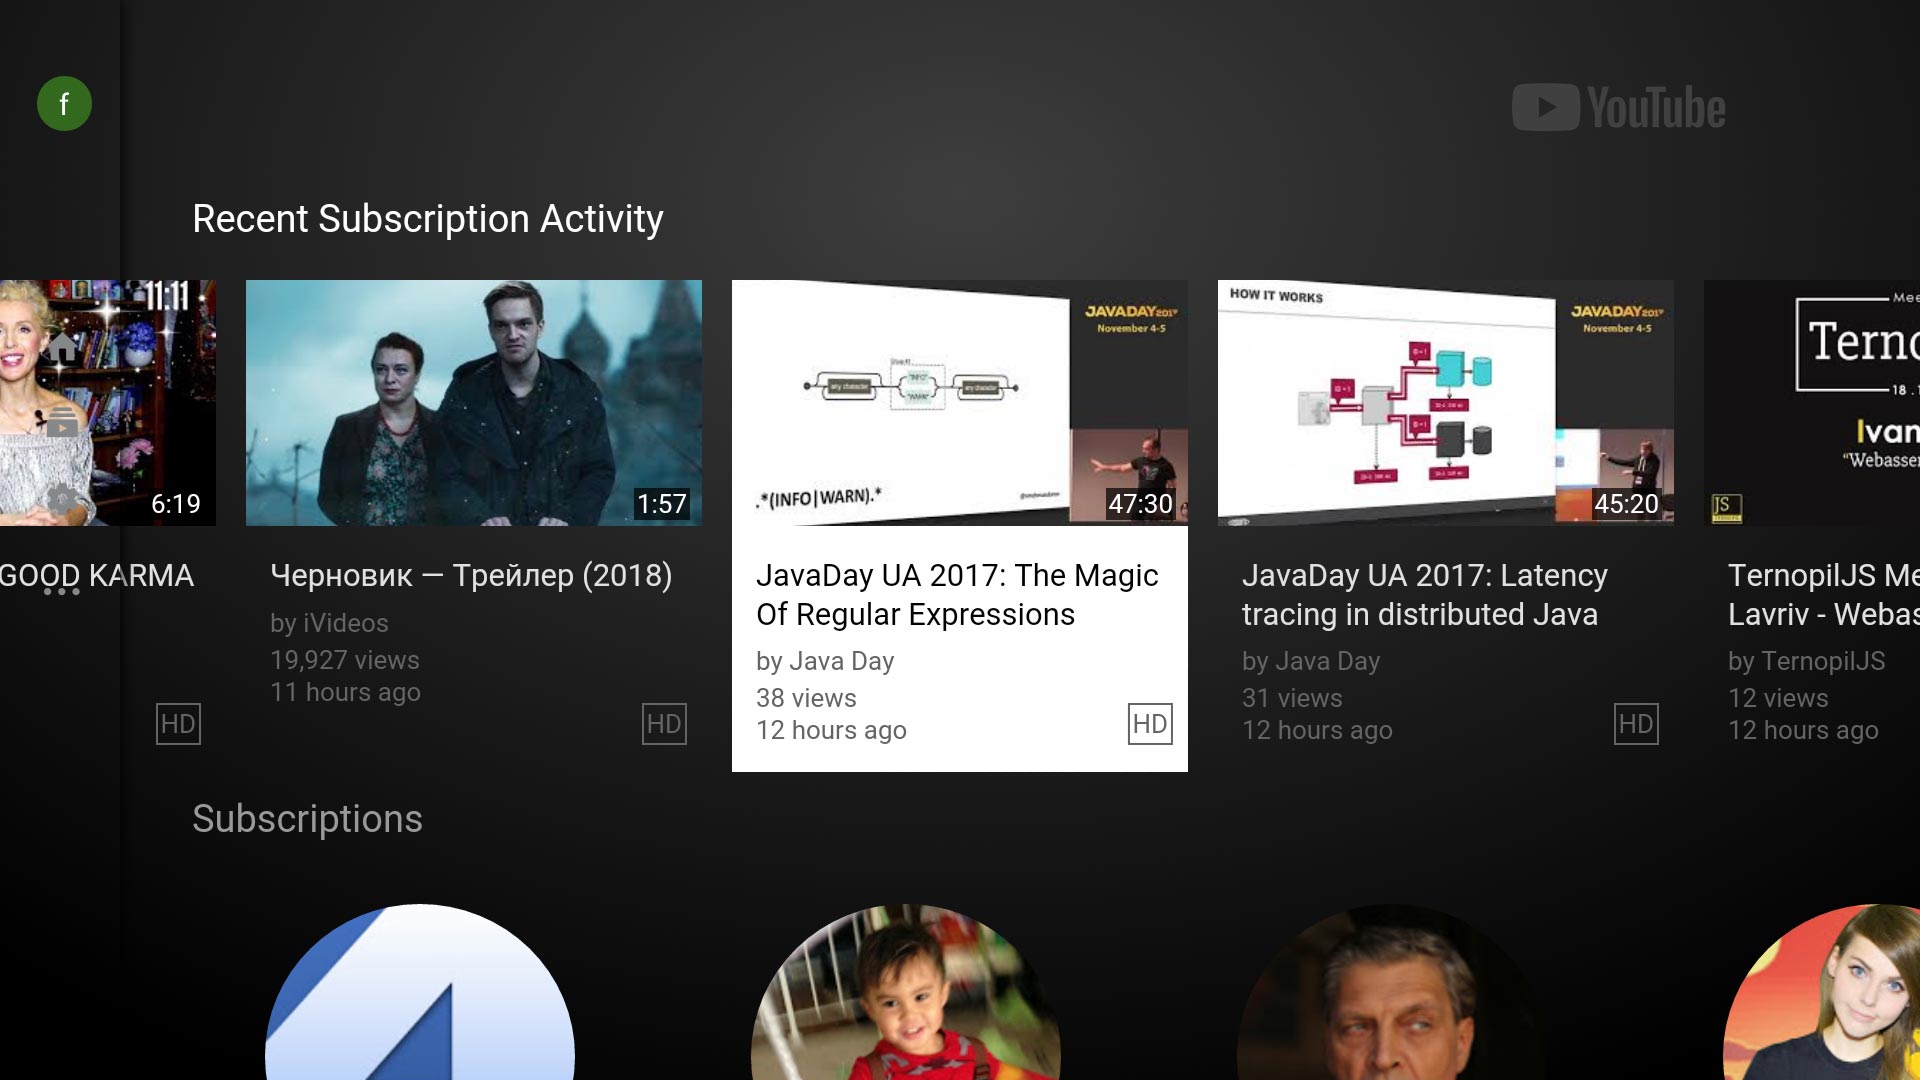Open the blonde girl orange background channel avatar

[x=1822, y=992]
